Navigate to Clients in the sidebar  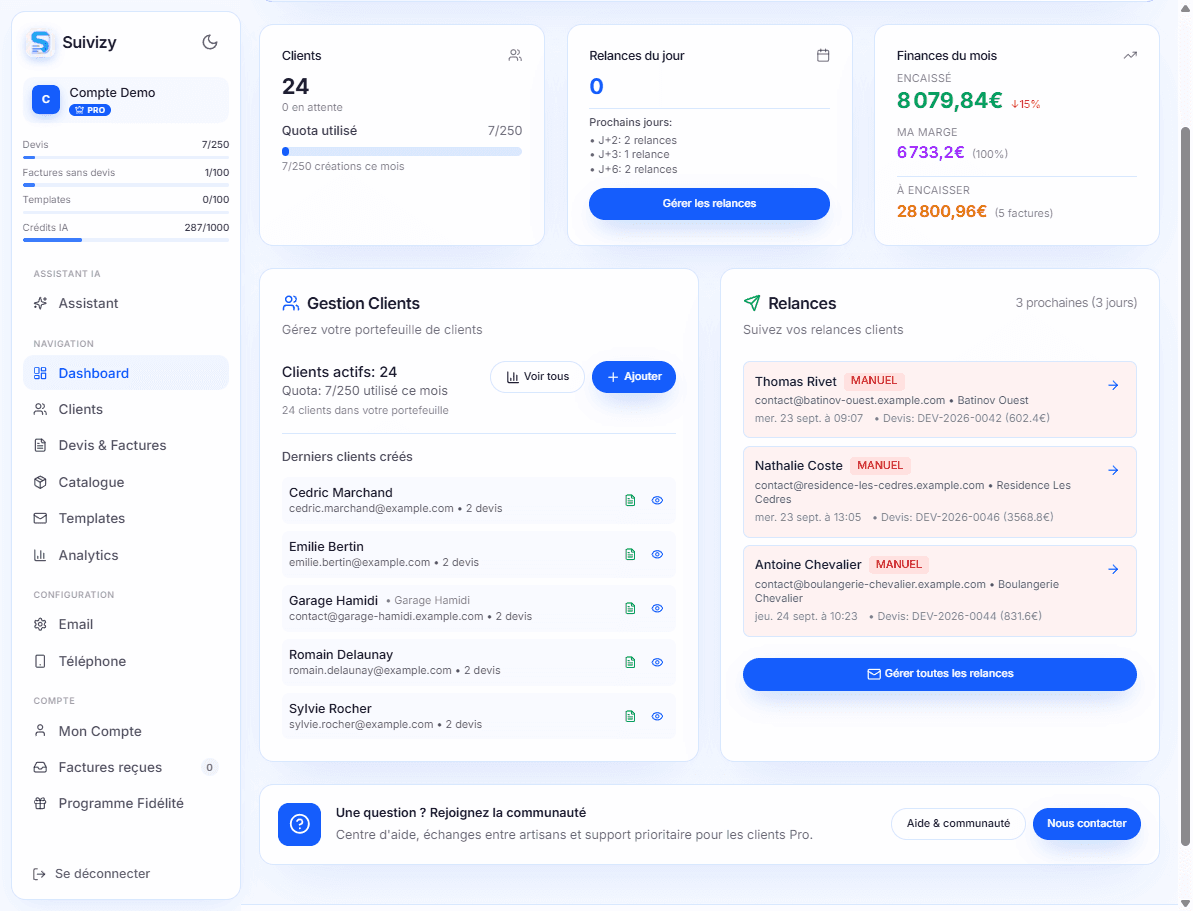coord(126,409)
